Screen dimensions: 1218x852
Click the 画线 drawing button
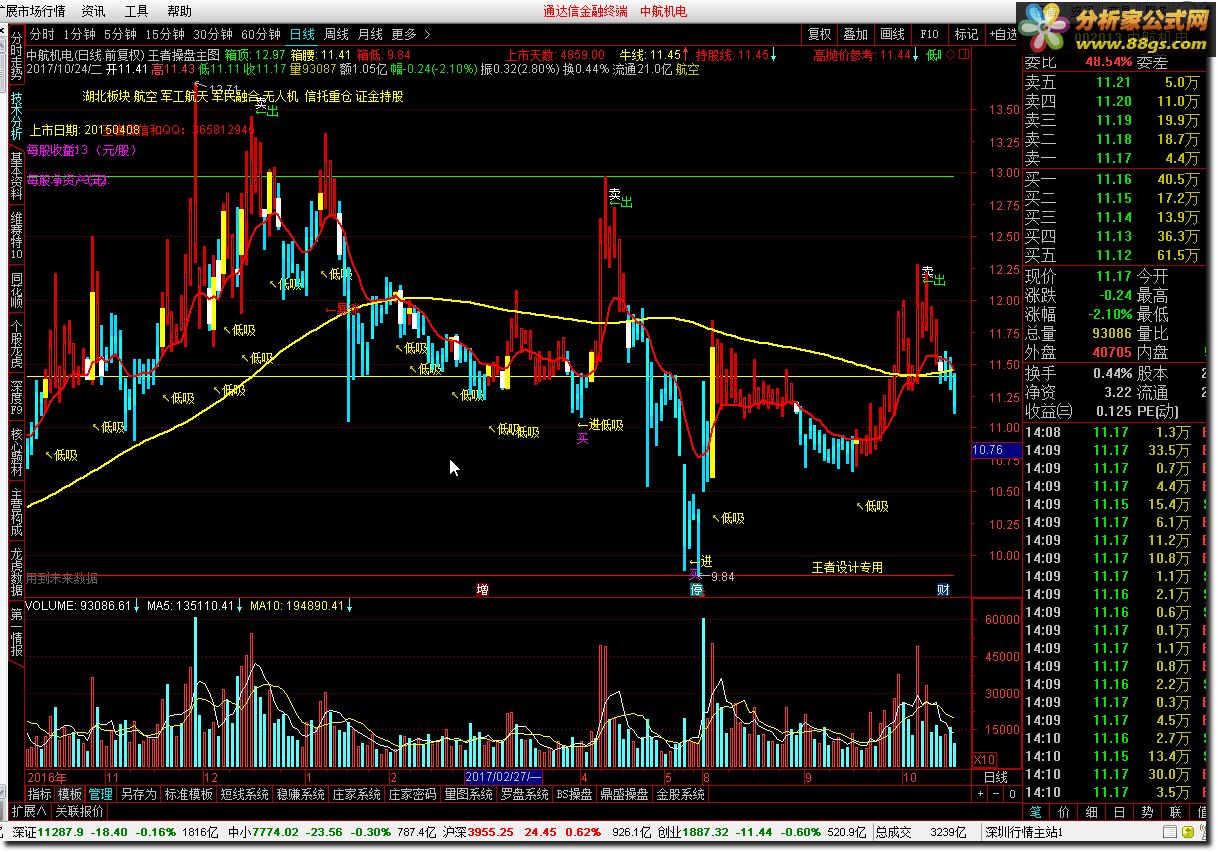[x=893, y=34]
